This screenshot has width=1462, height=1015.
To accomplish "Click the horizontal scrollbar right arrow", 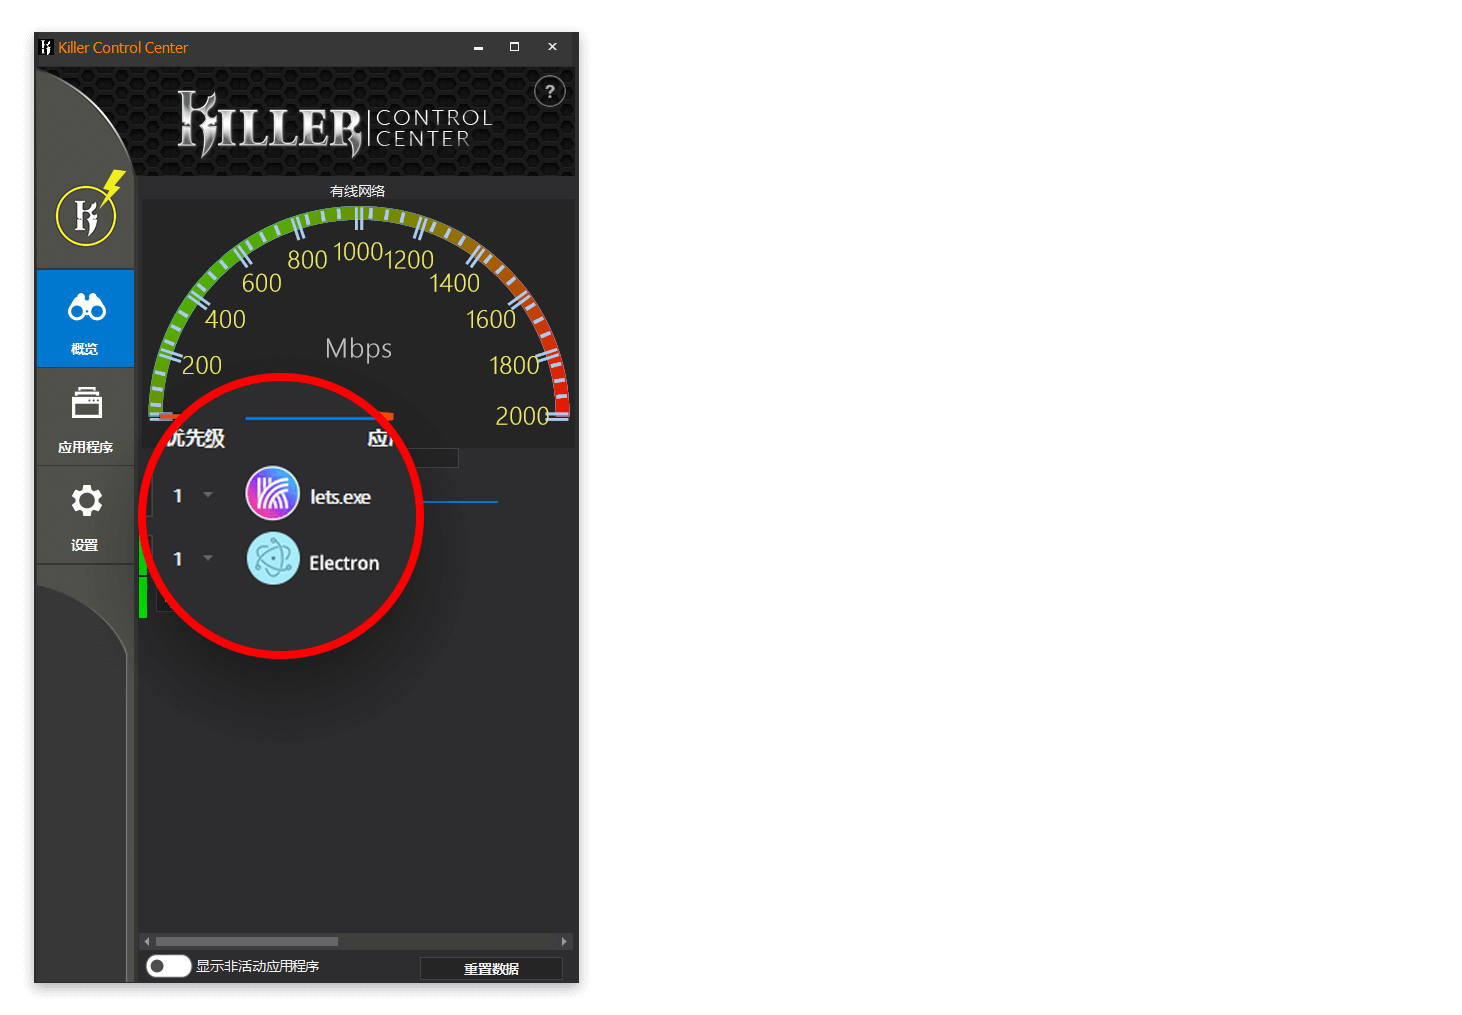I will 564,941.
